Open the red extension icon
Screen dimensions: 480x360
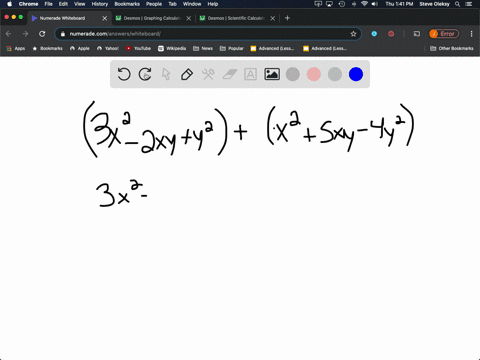pos(391,34)
